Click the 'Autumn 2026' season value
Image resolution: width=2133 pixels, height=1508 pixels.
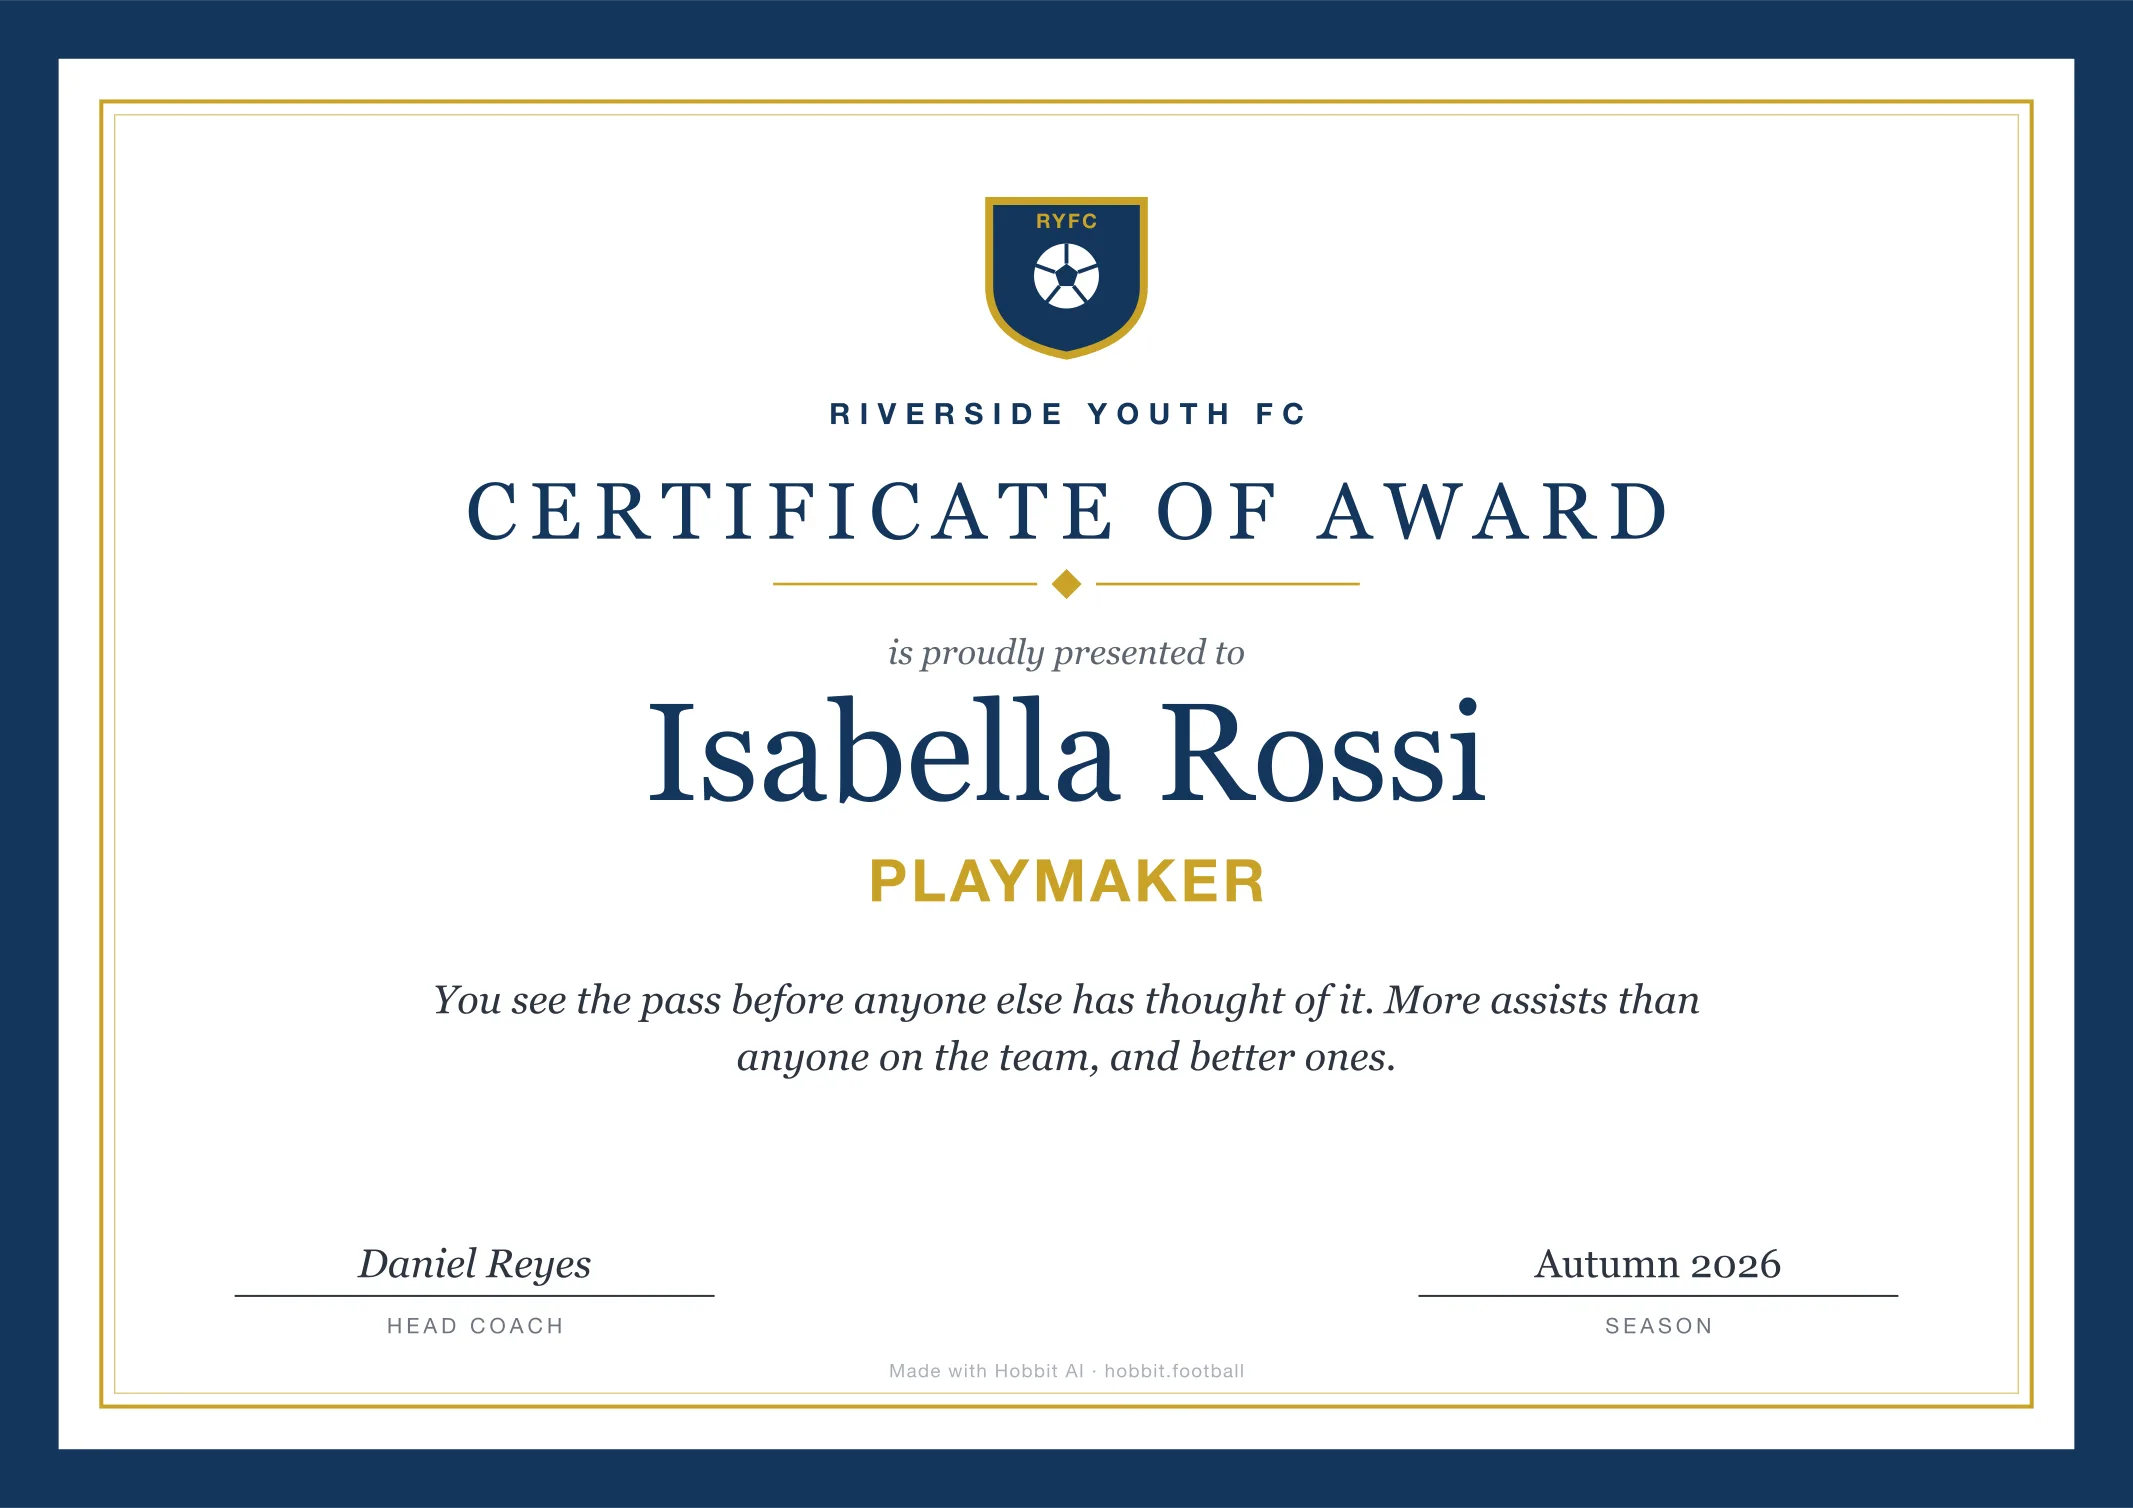click(x=1658, y=1265)
